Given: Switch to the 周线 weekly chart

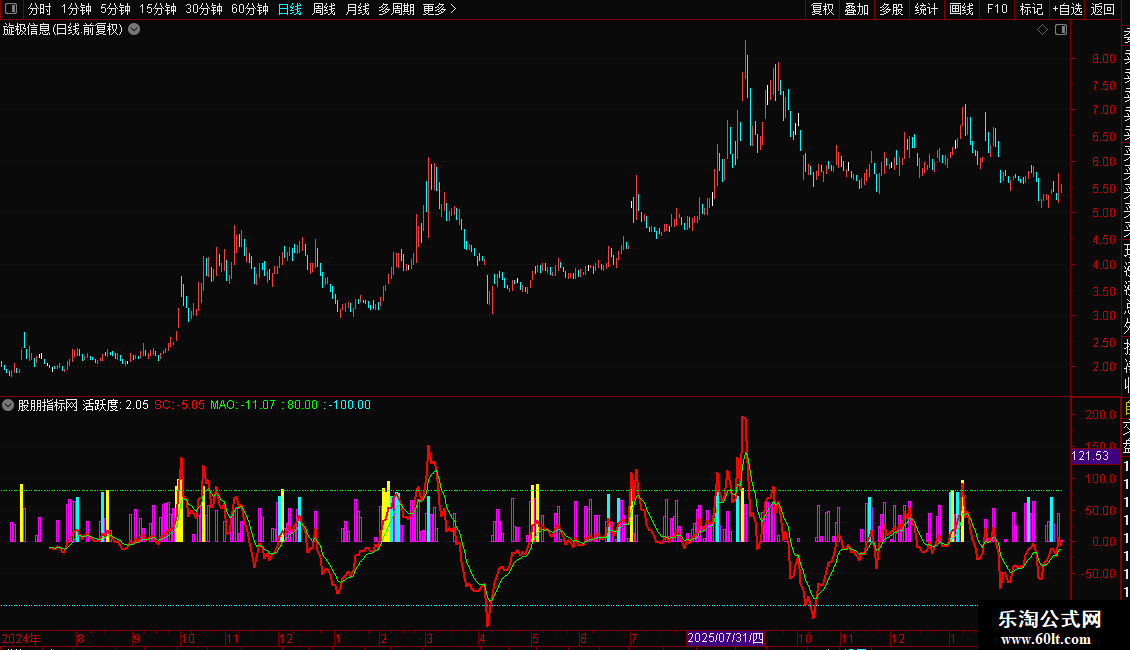Looking at the screenshot, I should (324, 9).
